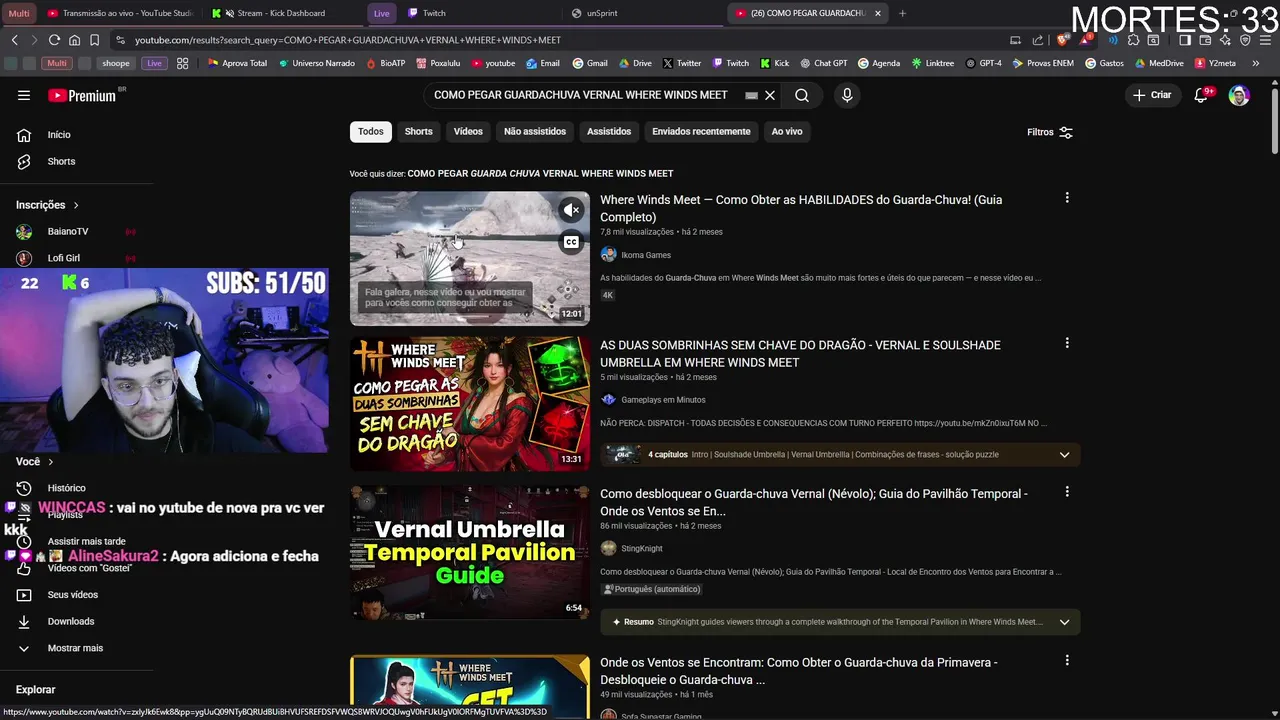Open Brave Rewards triangle icon

[x=1086, y=40]
